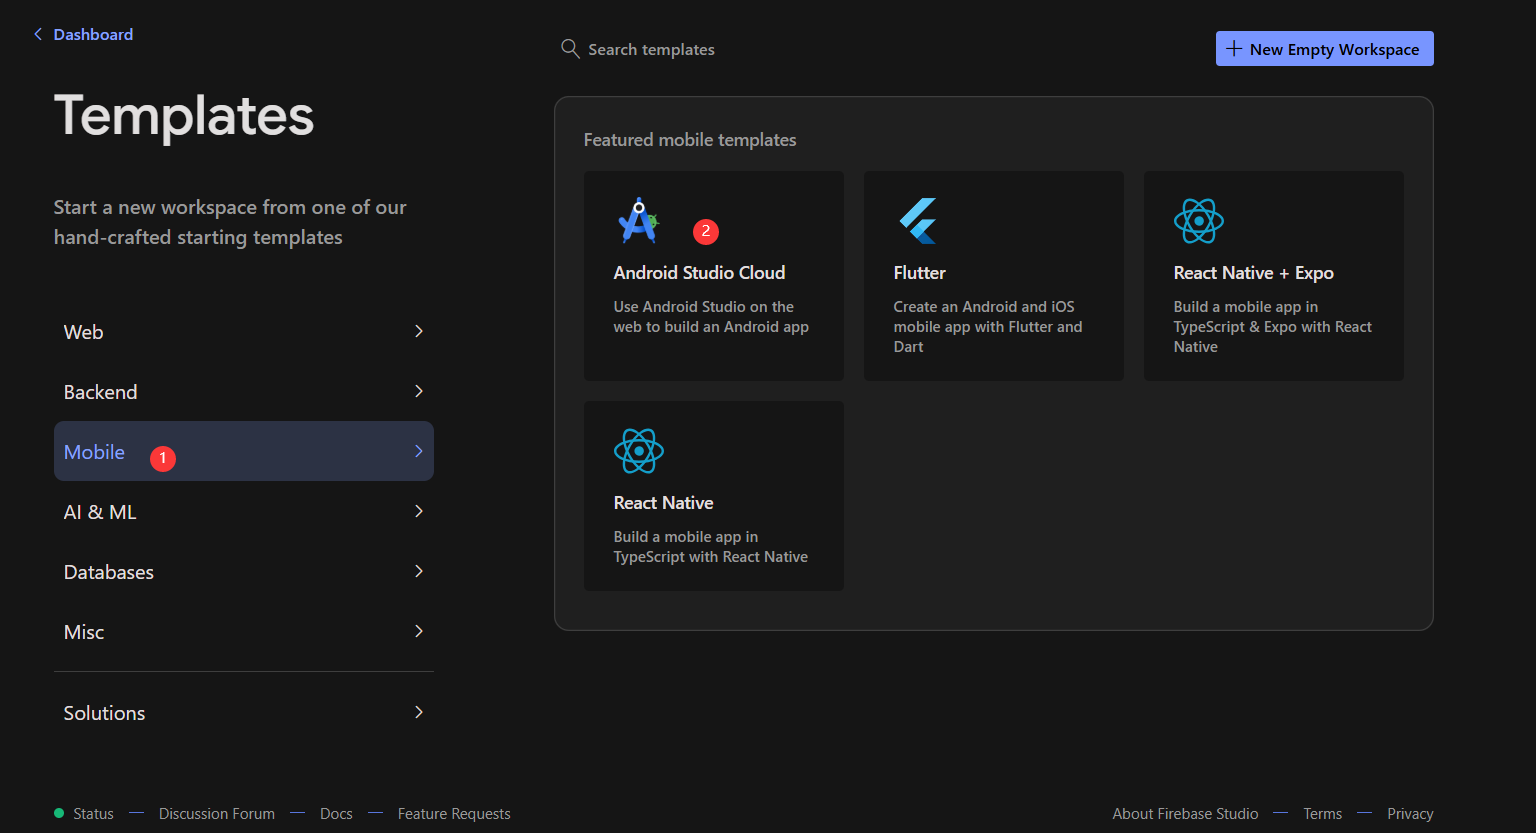Open the About Firebase Studio link
This screenshot has height=833, width=1536.
click(1185, 814)
